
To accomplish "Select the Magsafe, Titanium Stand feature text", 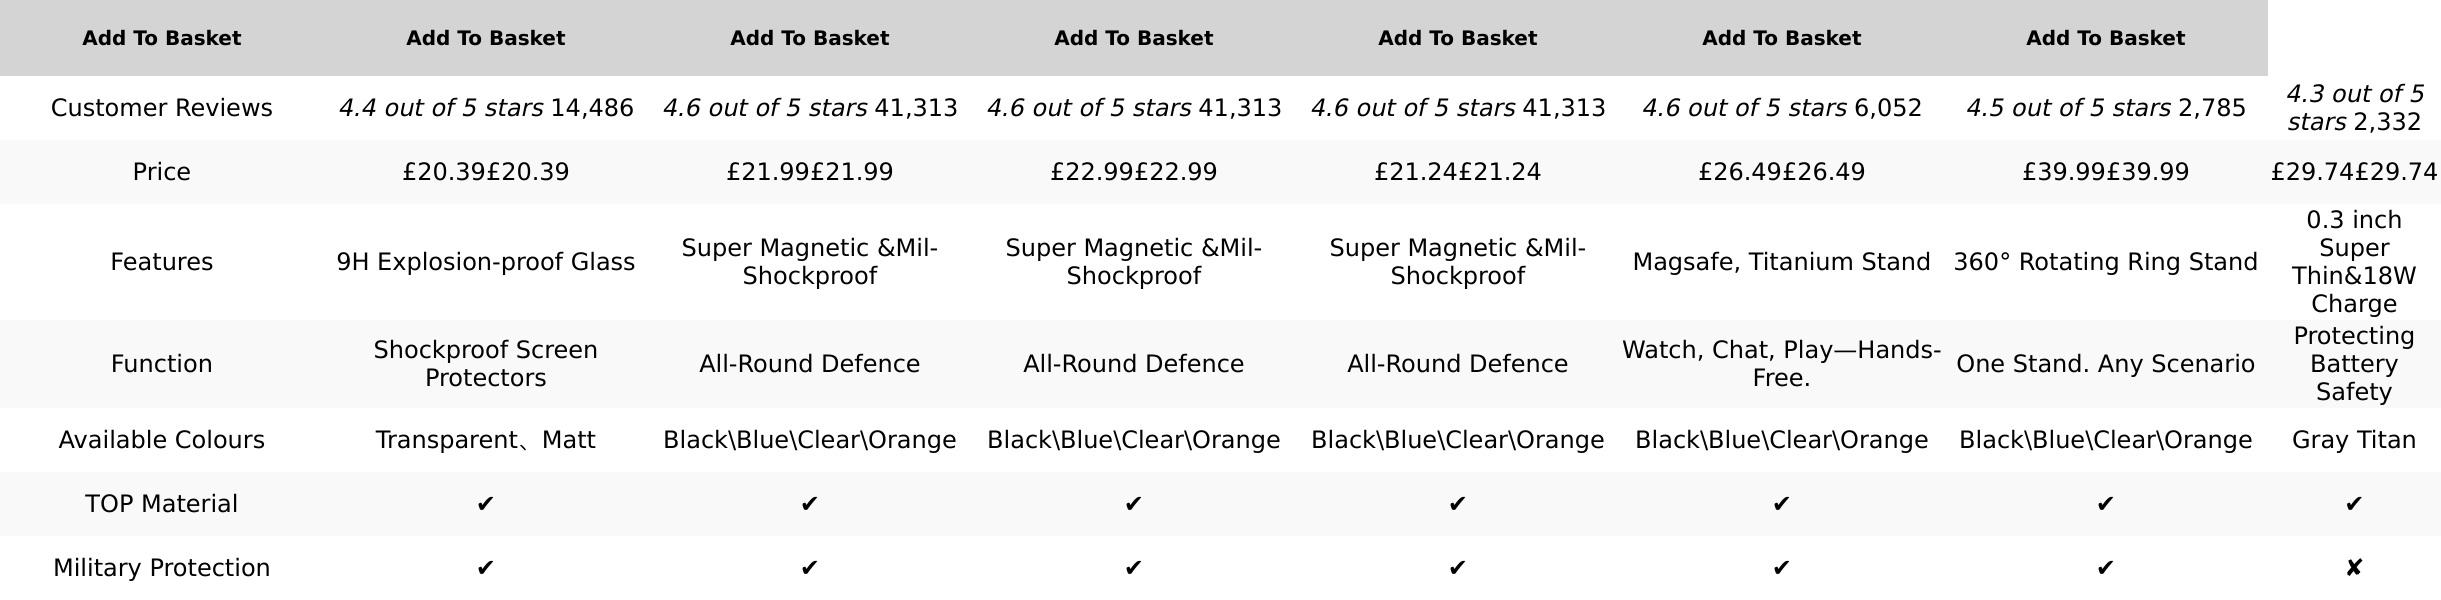I will coord(1781,262).
